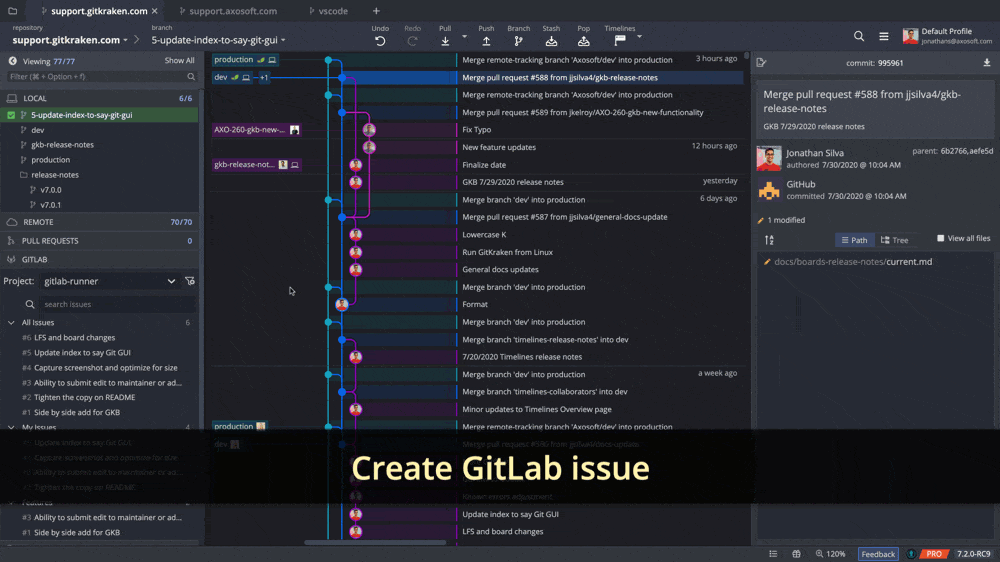This screenshot has height=562, width=1000.
Task: Add a new tab with plus icon
Action: click(x=376, y=11)
